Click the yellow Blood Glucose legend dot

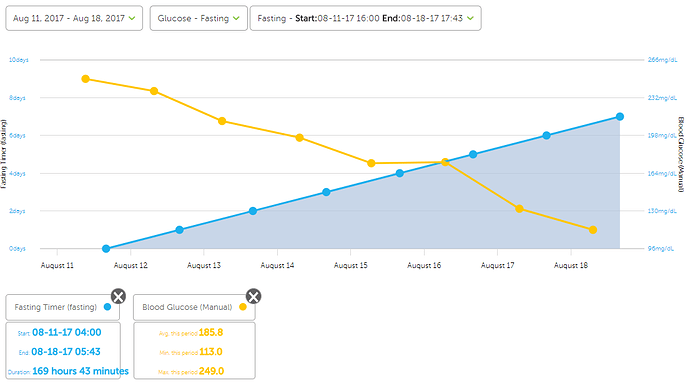[x=242, y=307]
